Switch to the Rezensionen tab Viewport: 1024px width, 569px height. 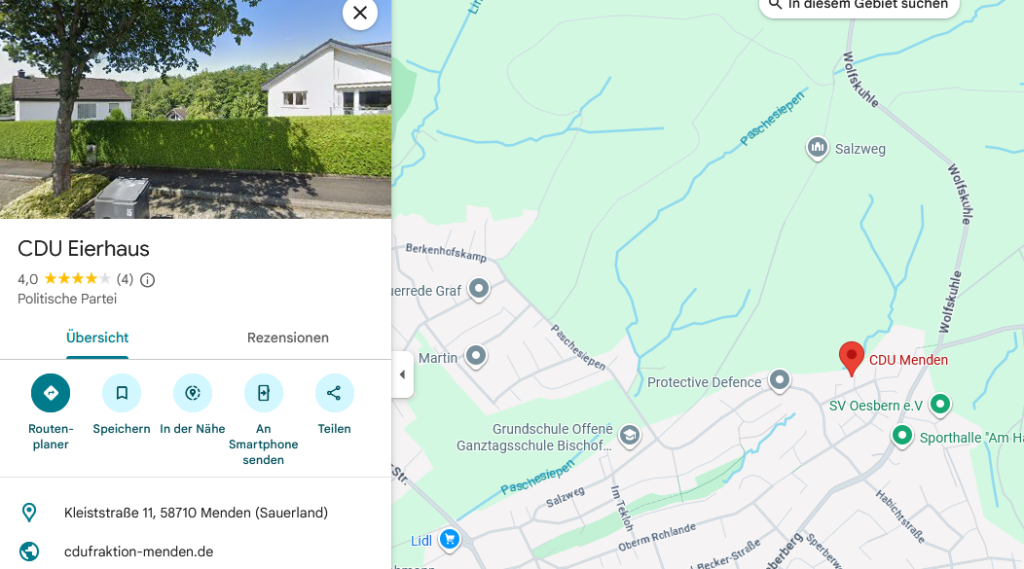(288, 338)
